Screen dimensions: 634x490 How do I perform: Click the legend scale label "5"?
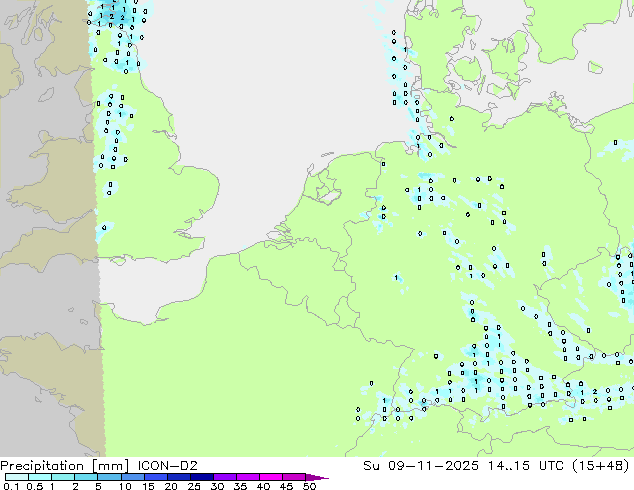point(98,486)
